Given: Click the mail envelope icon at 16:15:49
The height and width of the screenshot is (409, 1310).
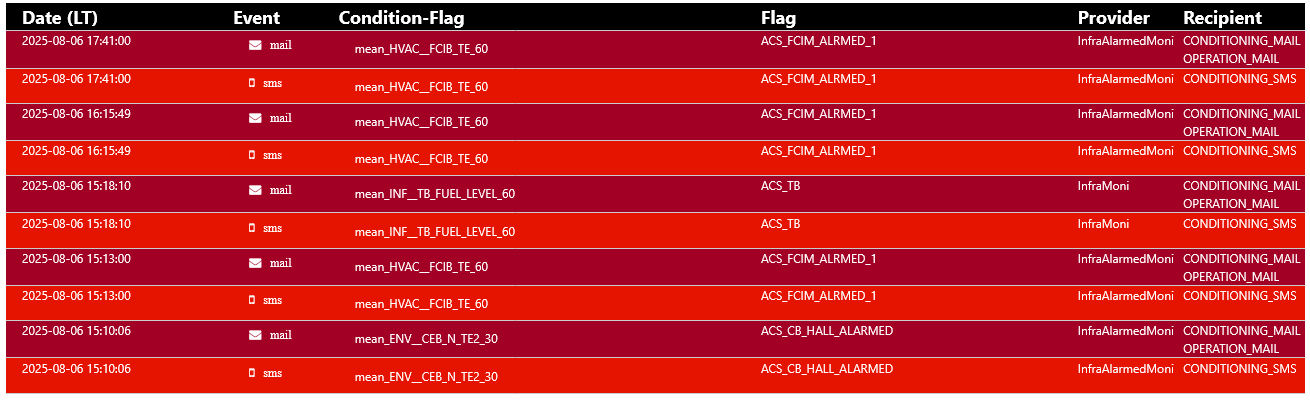Looking at the screenshot, I should (255, 118).
